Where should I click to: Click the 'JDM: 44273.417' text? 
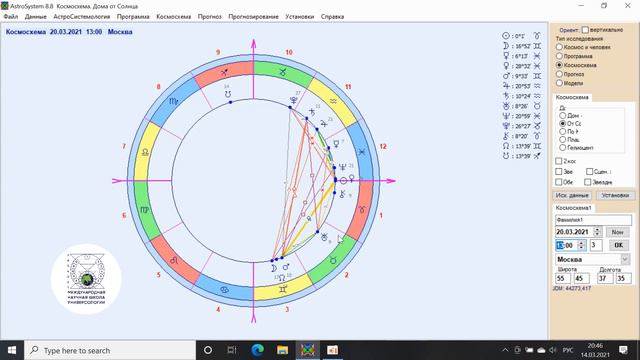pos(571,288)
